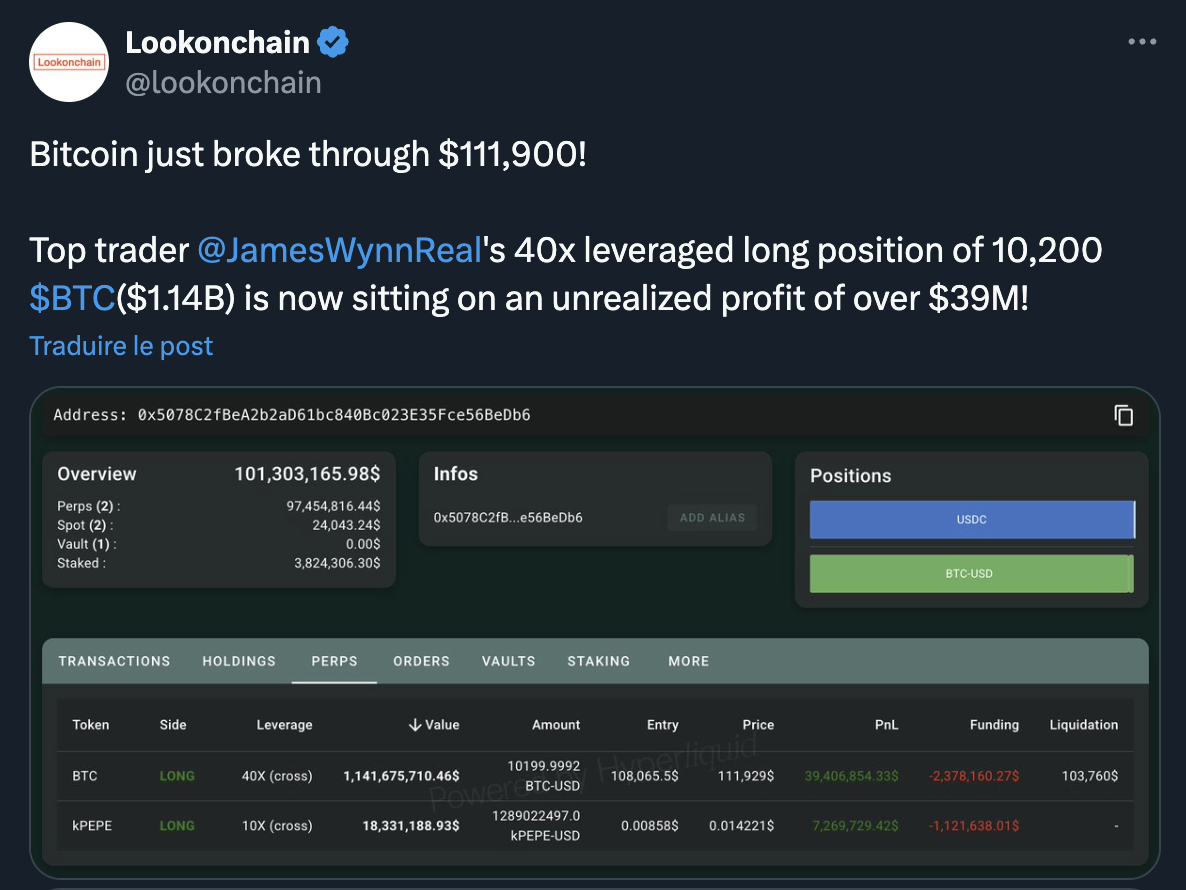Image resolution: width=1186 pixels, height=890 pixels.
Task: Click "Traduire le post" translate link
Action: pyautogui.click(x=121, y=346)
